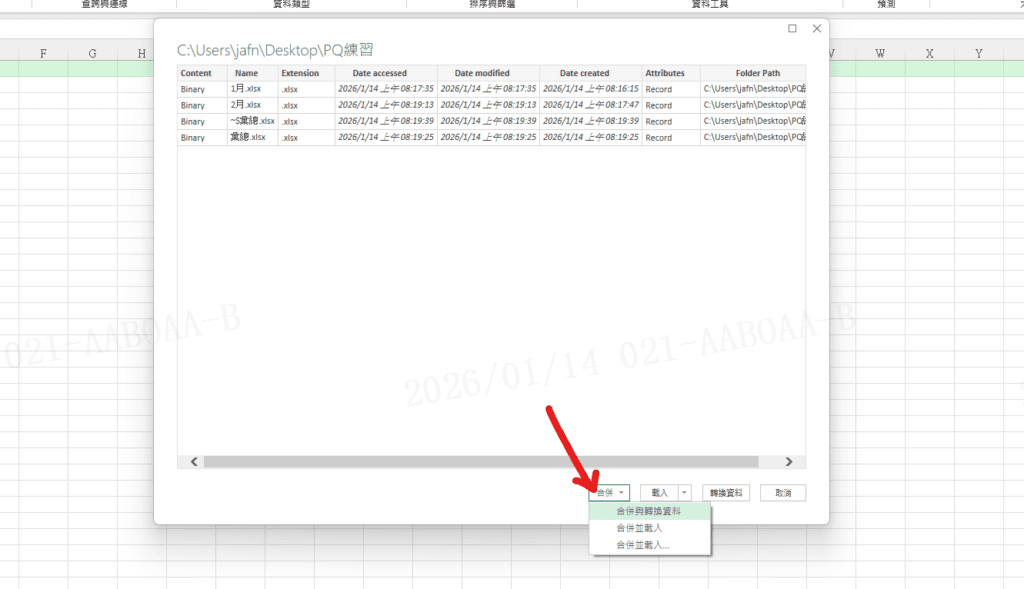Screen dimensions: 1024x589
Task: Maximize the folder preview dialog
Action: click(x=792, y=29)
